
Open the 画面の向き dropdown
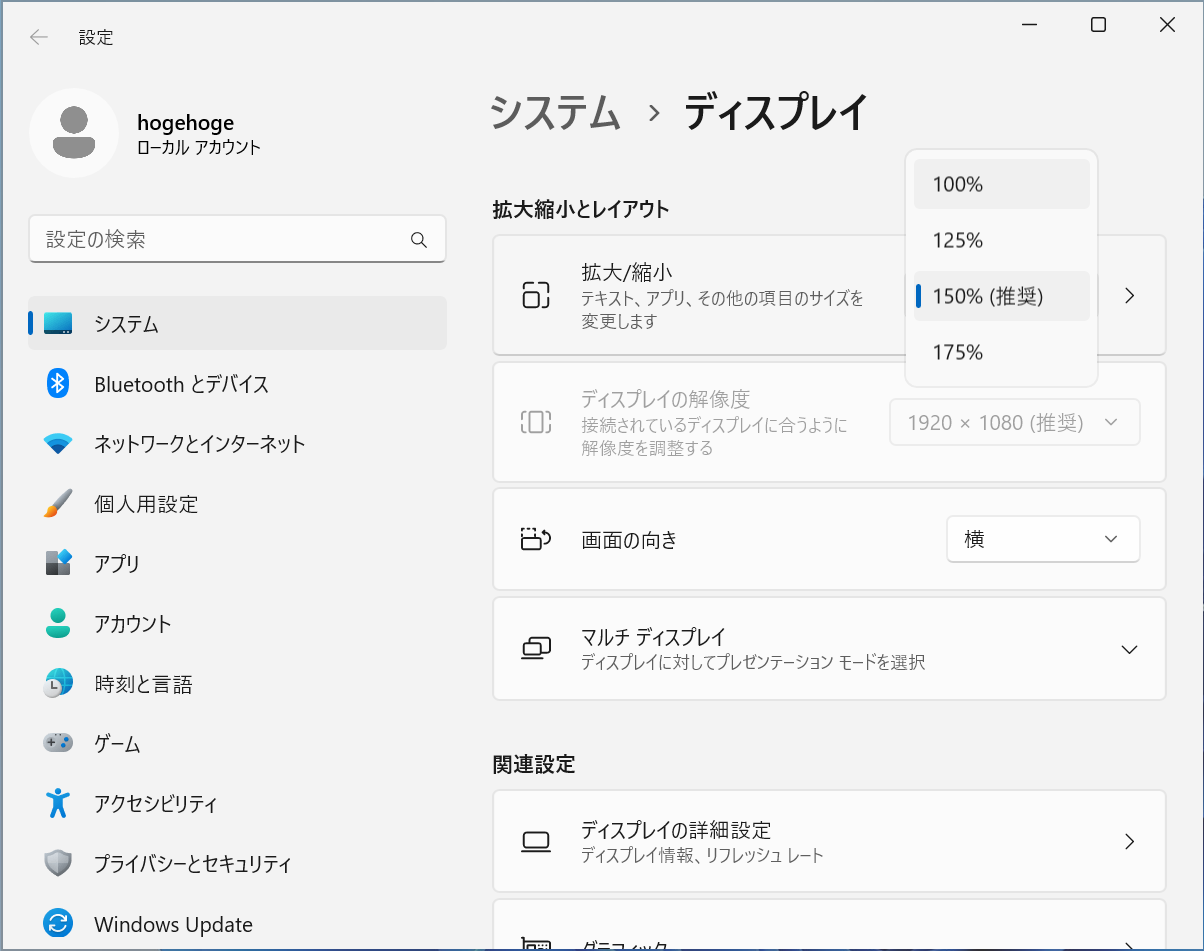tap(1042, 540)
